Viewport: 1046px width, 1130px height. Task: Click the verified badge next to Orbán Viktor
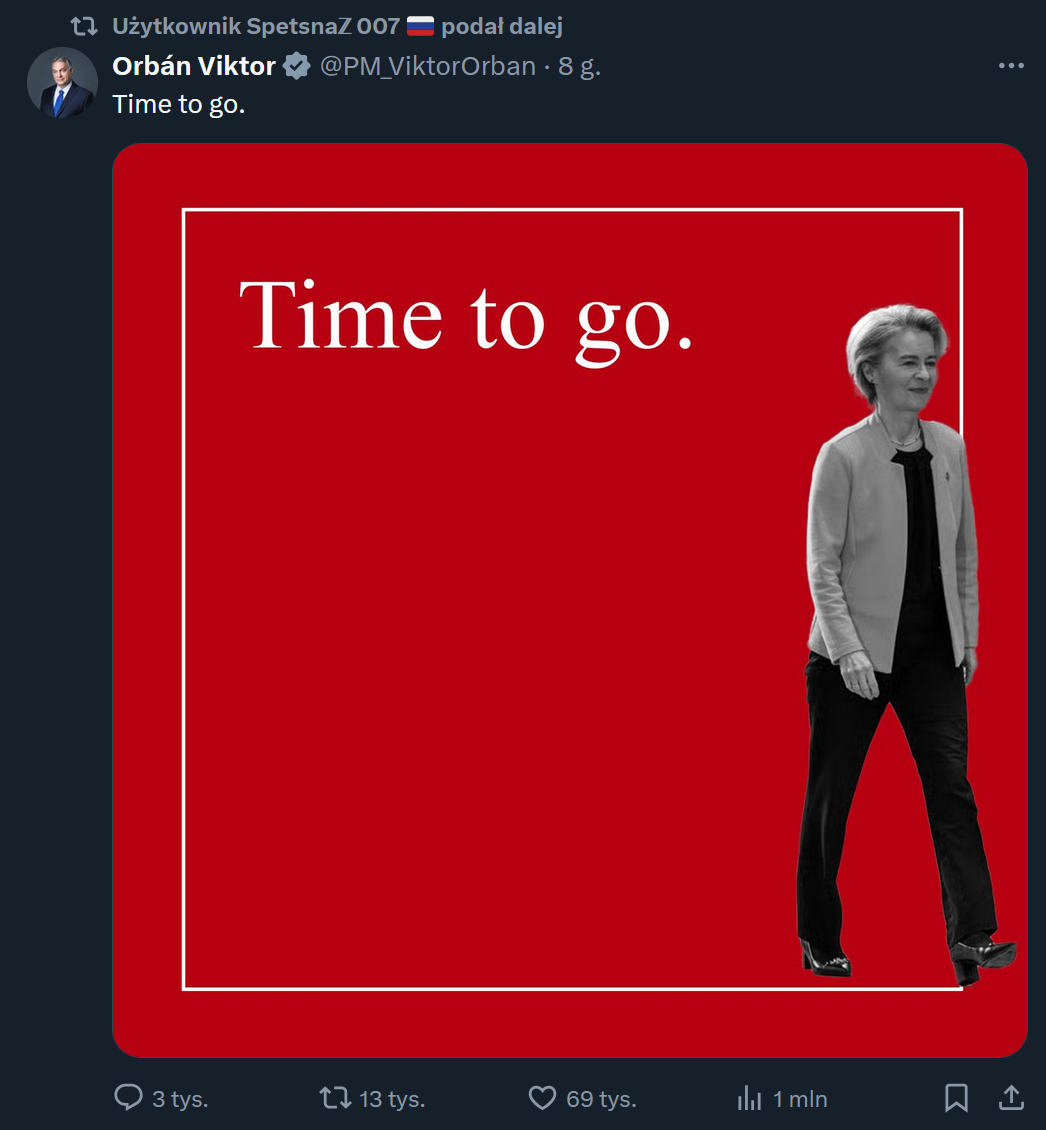click(296, 67)
